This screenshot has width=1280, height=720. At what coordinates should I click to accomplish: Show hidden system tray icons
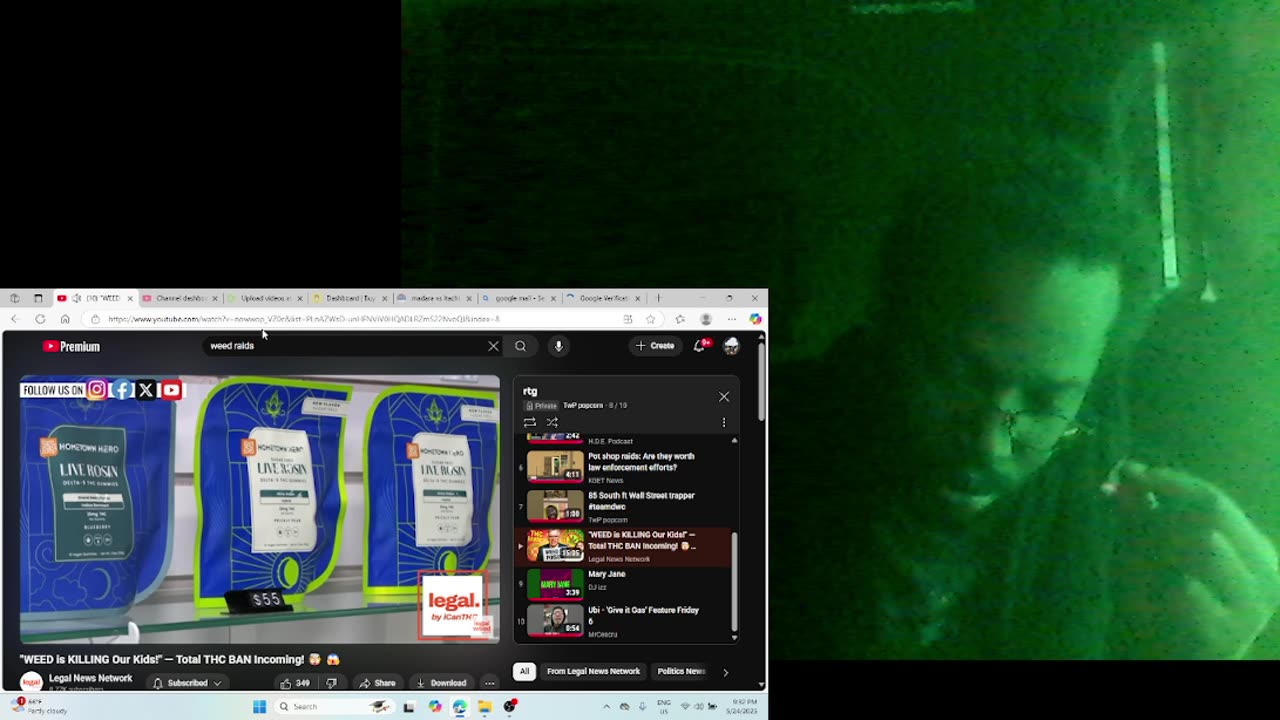(x=606, y=707)
